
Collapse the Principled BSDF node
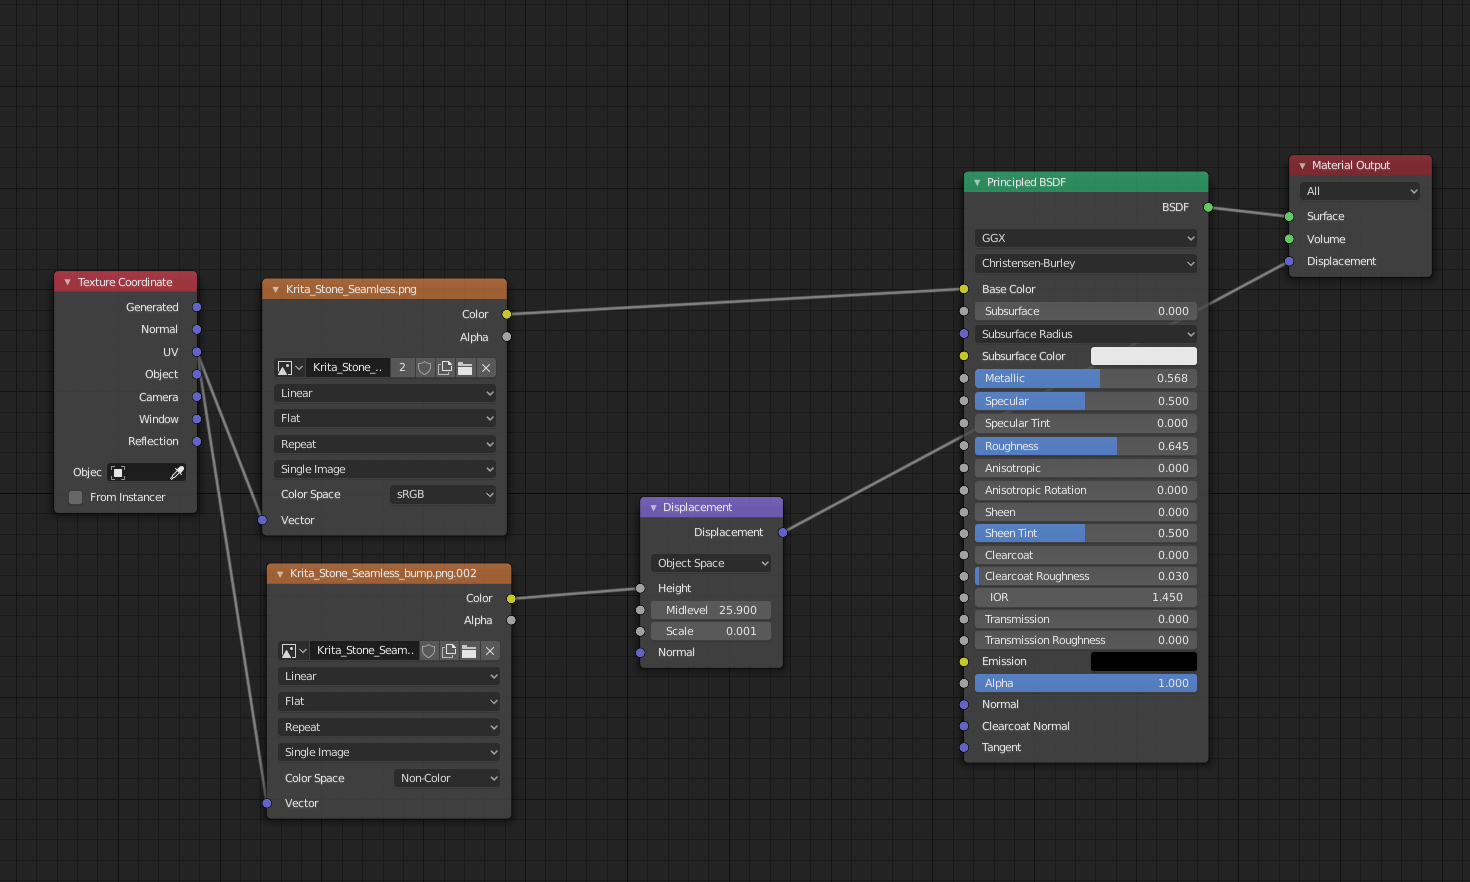pos(977,182)
